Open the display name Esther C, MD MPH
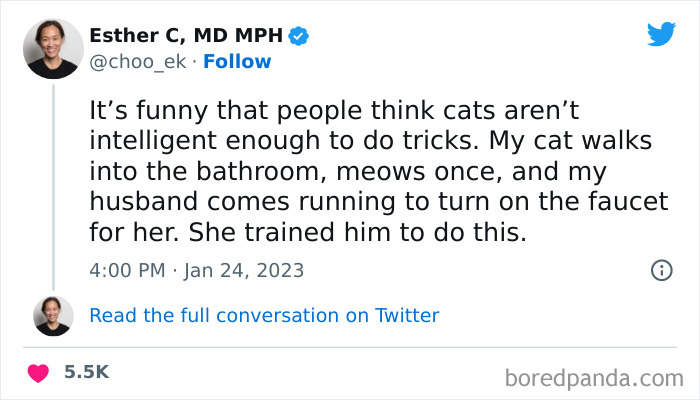 click(x=186, y=37)
